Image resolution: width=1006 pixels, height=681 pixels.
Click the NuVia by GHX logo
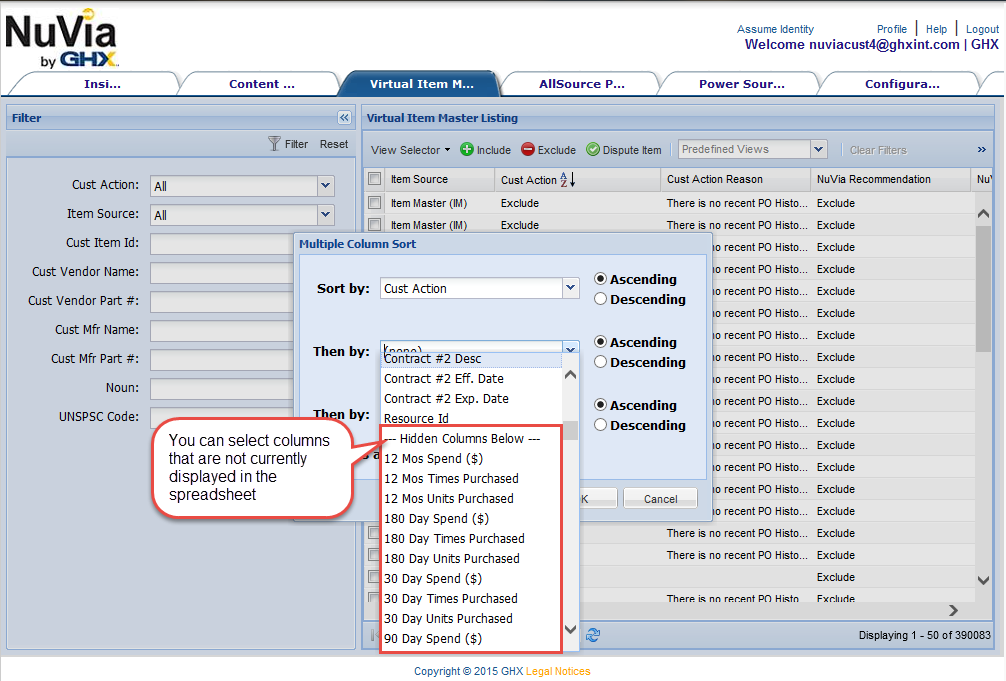coord(62,39)
